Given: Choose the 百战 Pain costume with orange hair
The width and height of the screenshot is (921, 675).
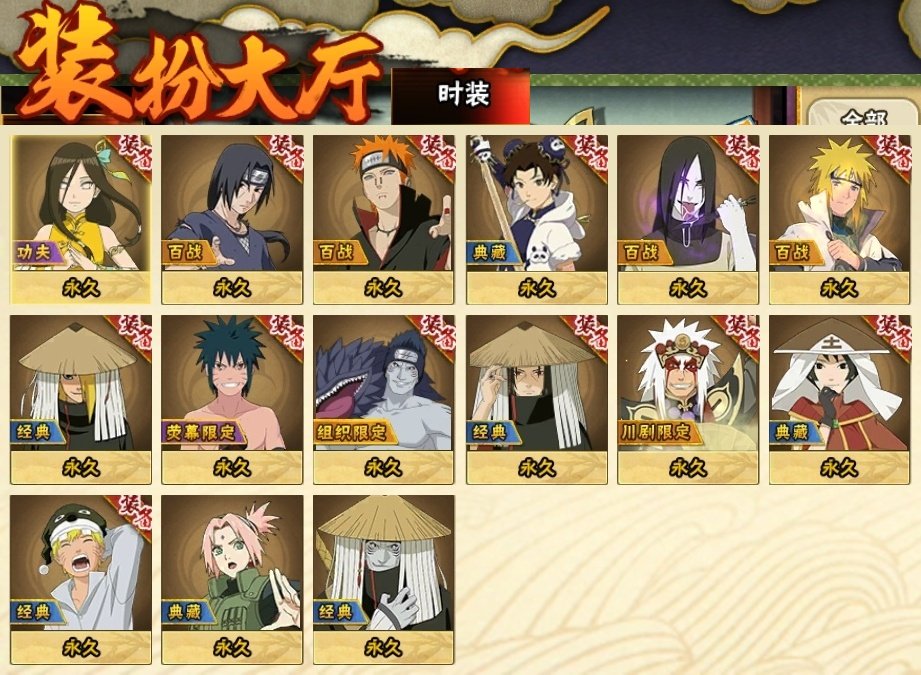Looking at the screenshot, I should pos(384,219).
